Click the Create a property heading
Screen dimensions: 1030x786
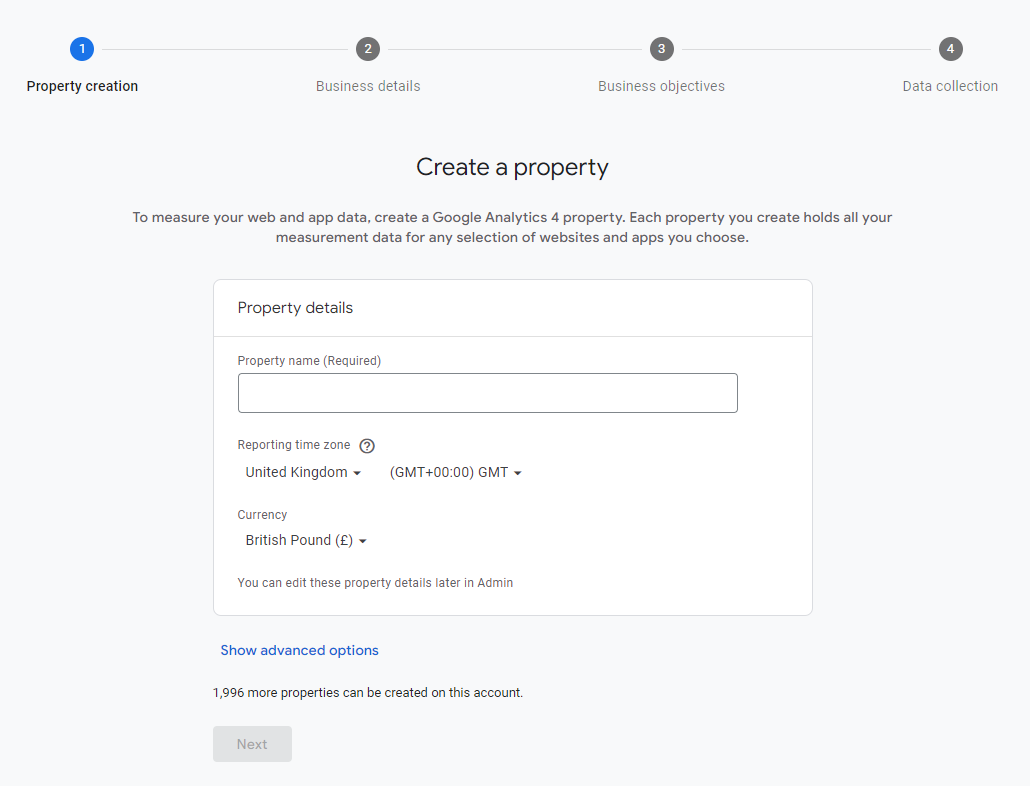coord(512,167)
